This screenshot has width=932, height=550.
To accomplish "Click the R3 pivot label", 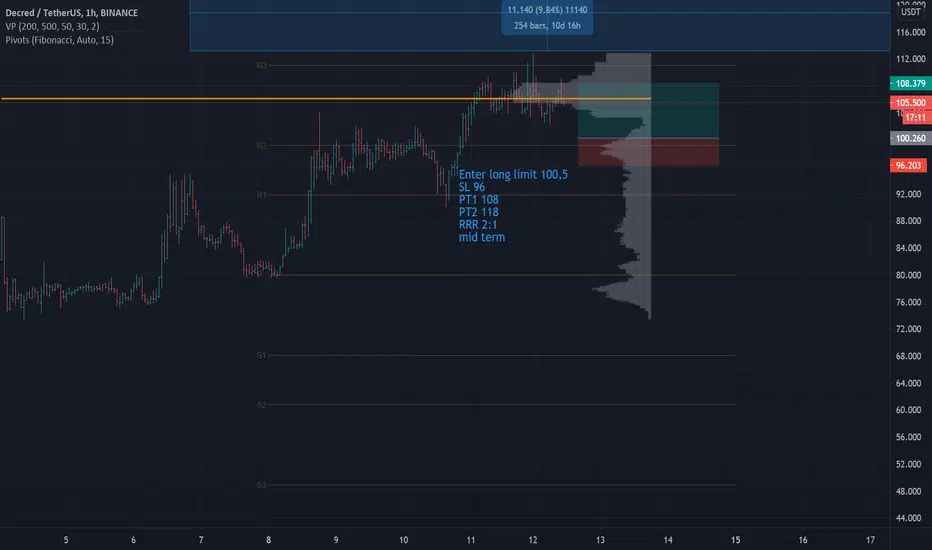I will 262,65.
